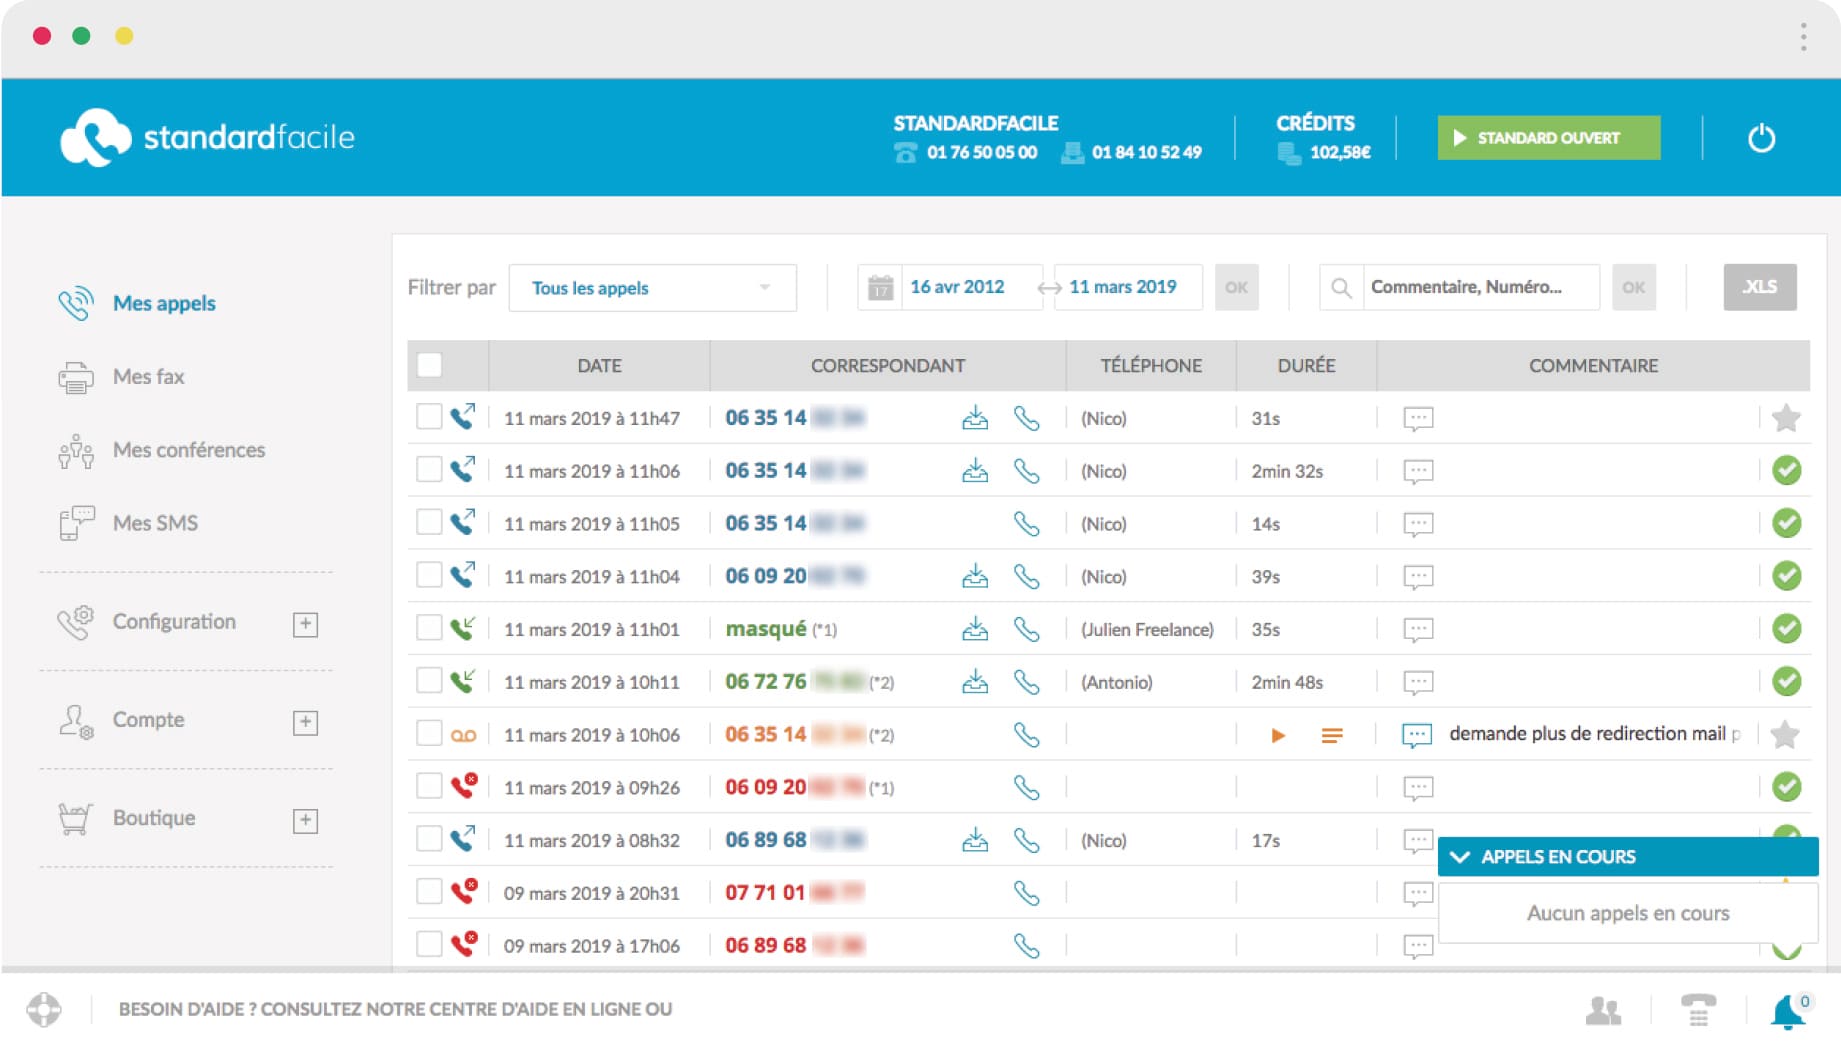Click the search magnifier icon
Viewport: 1841px width, 1045px height.
pyautogui.click(x=1341, y=288)
